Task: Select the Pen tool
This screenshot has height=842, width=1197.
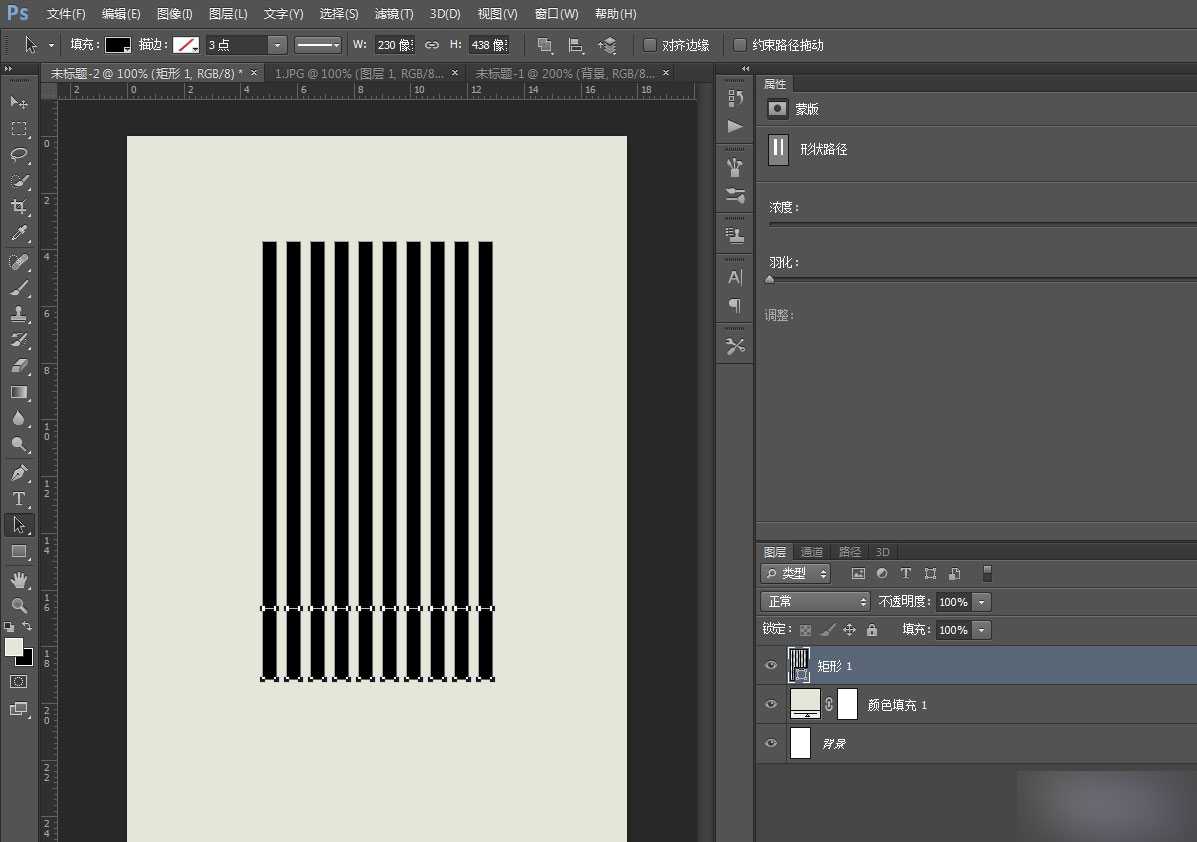Action: point(19,472)
